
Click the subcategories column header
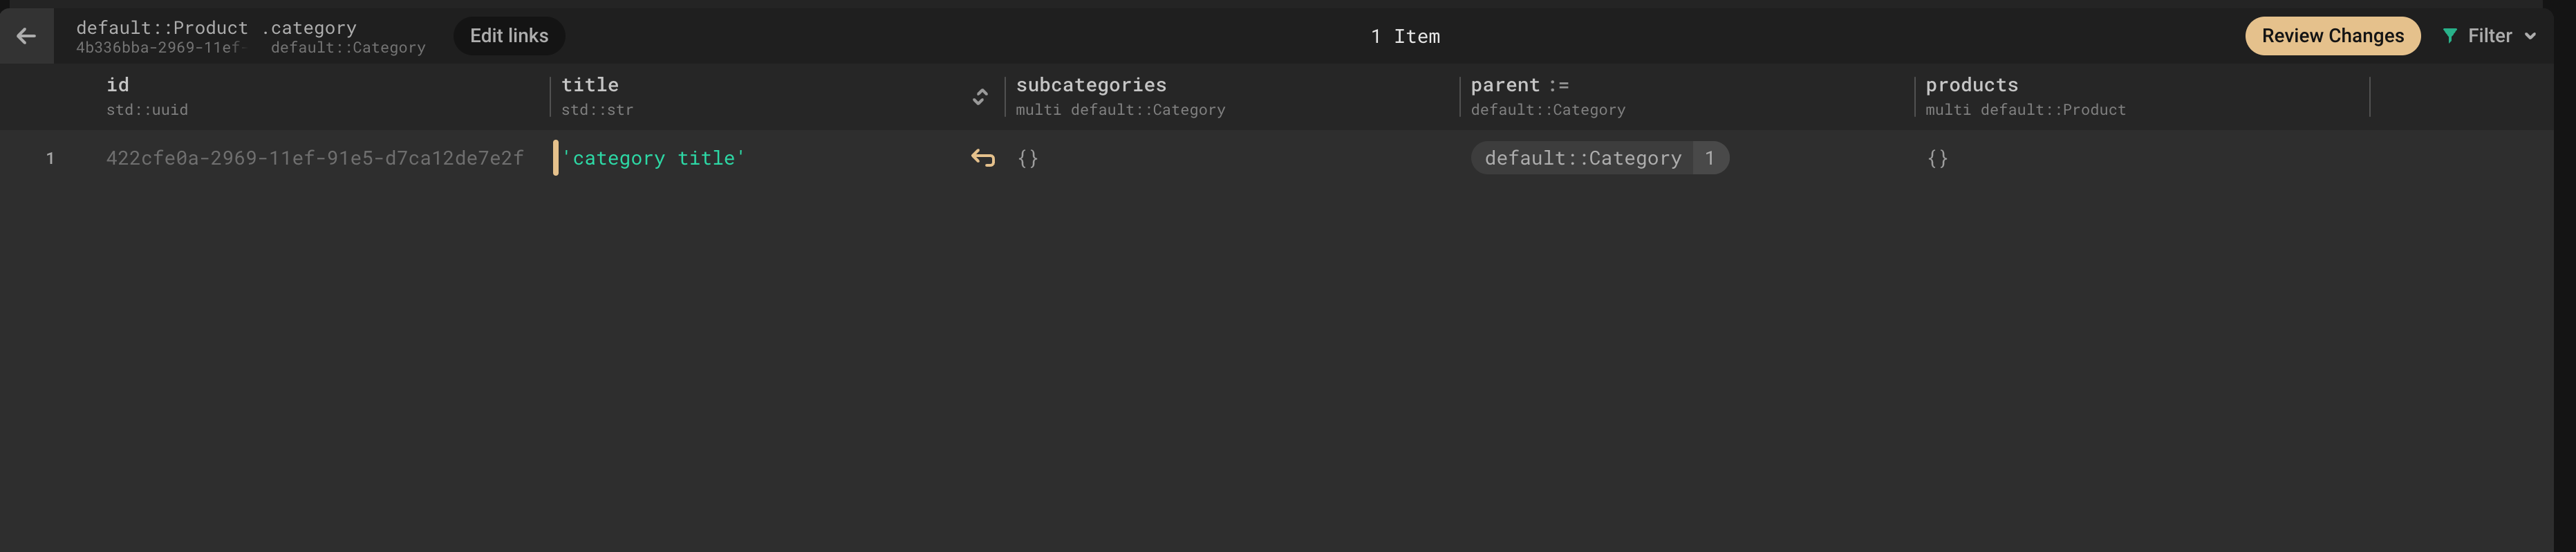1091,85
